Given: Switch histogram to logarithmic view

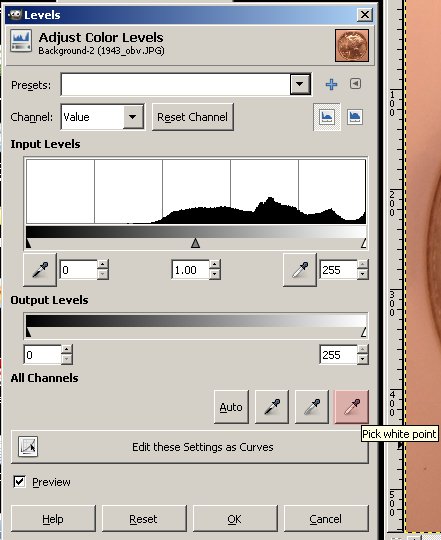Looking at the screenshot, I should [355, 117].
